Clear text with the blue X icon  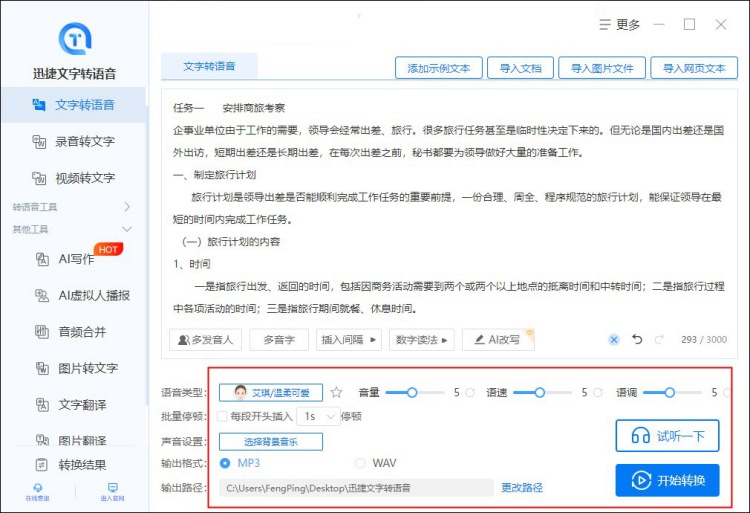pyautogui.click(x=614, y=340)
